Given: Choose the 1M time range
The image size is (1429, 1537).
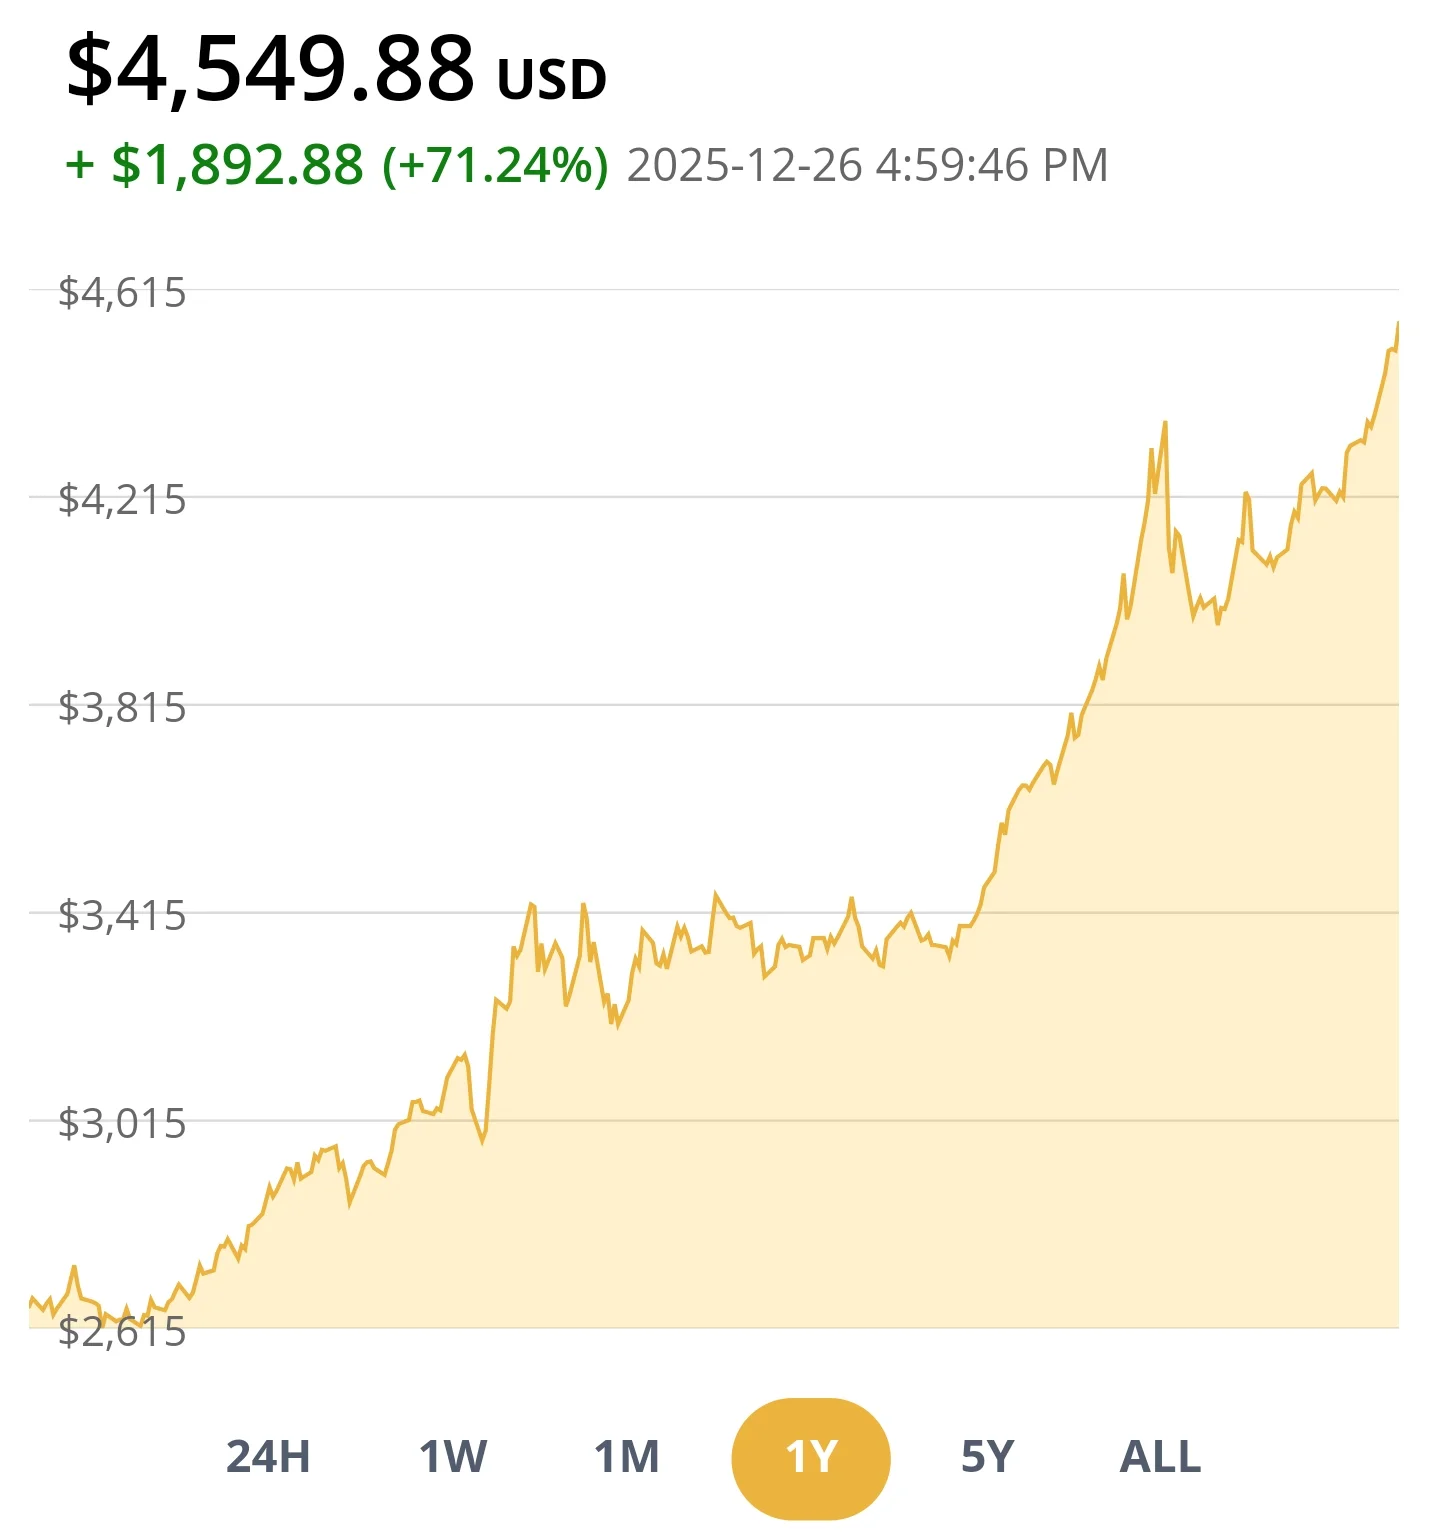Looking at the screenshot, I should tap(627, 1457).
